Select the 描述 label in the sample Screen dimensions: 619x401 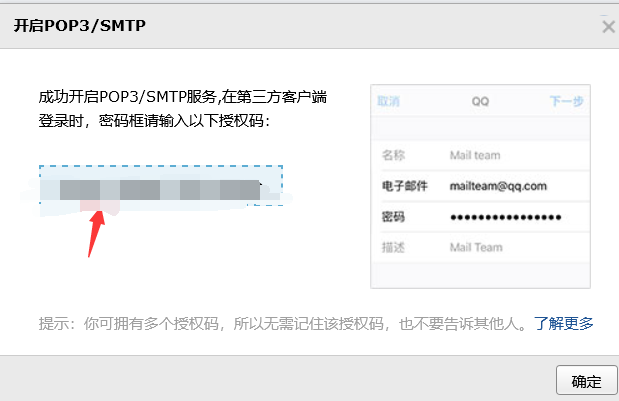coord(394,247)
